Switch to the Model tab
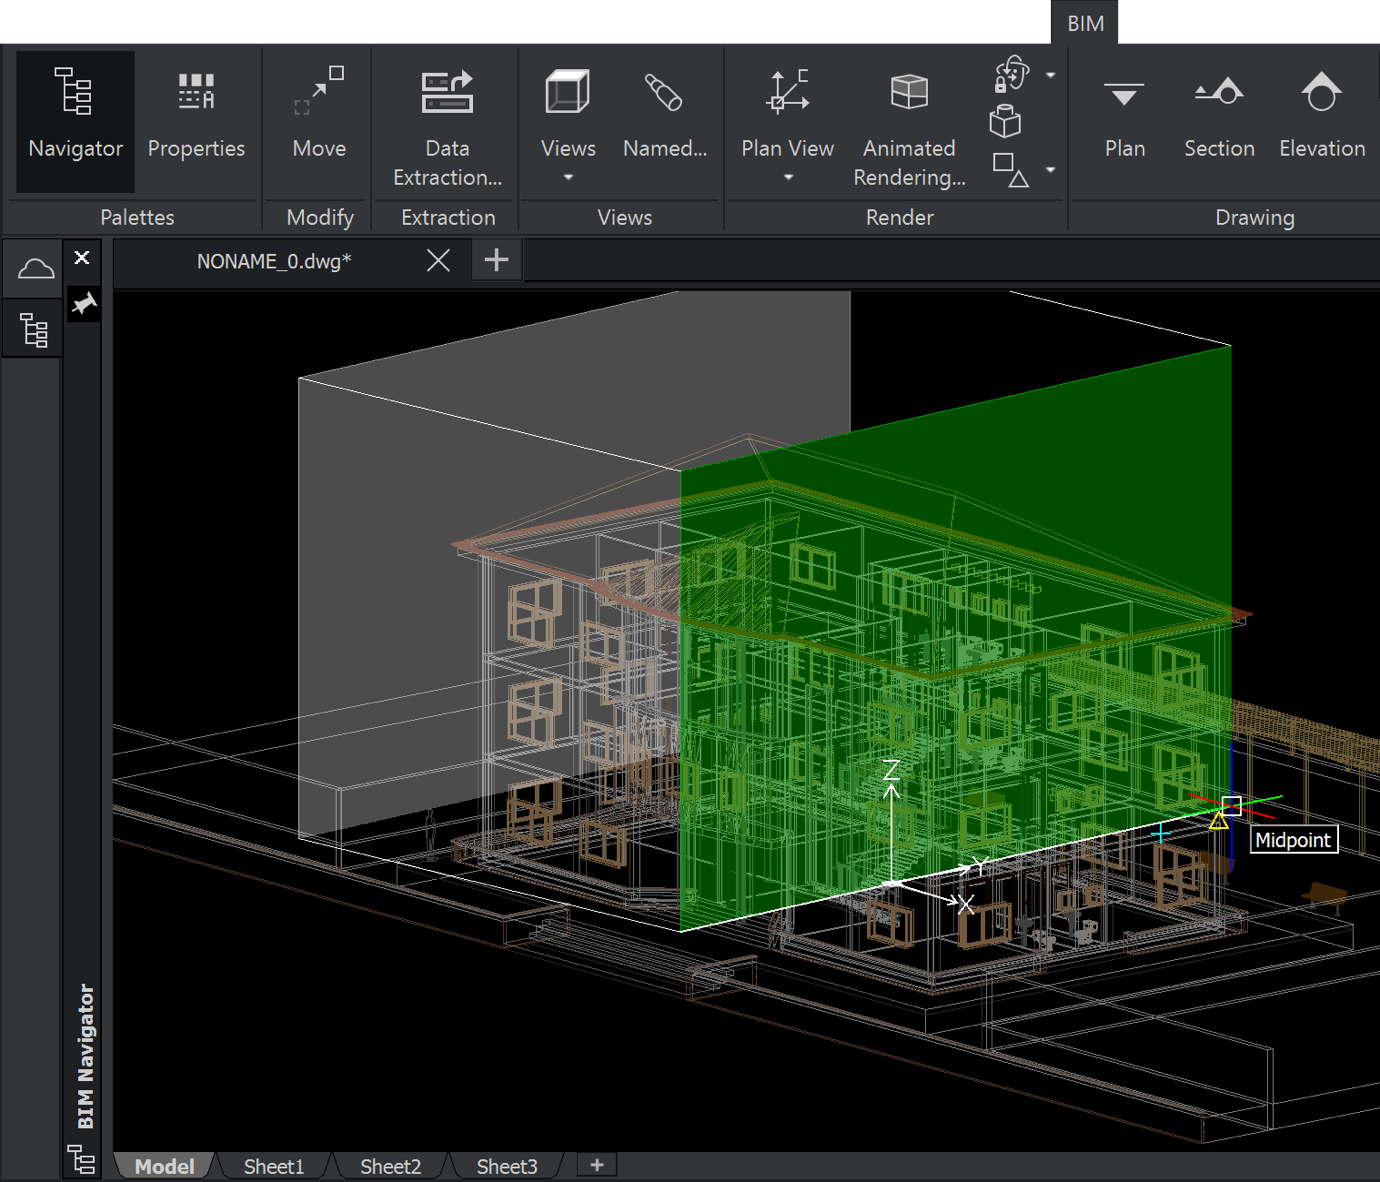1380x1182 pixels. 164,1166
